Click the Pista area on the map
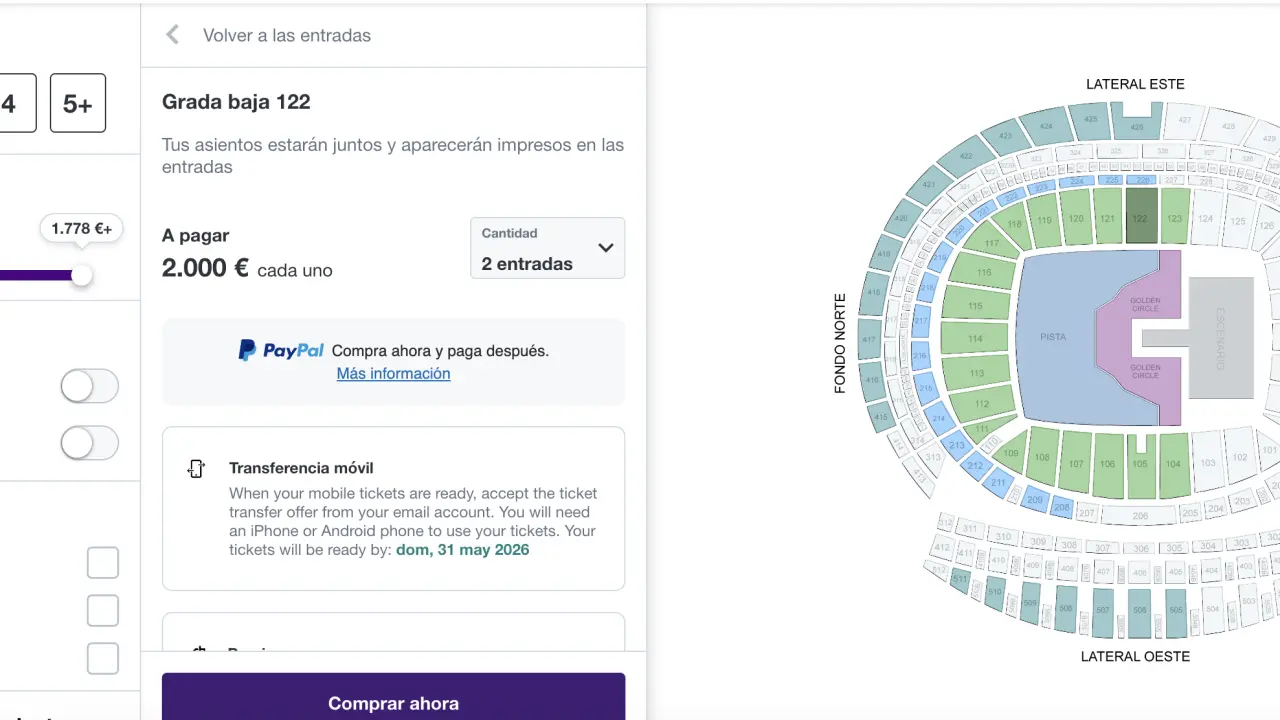 1053,337
